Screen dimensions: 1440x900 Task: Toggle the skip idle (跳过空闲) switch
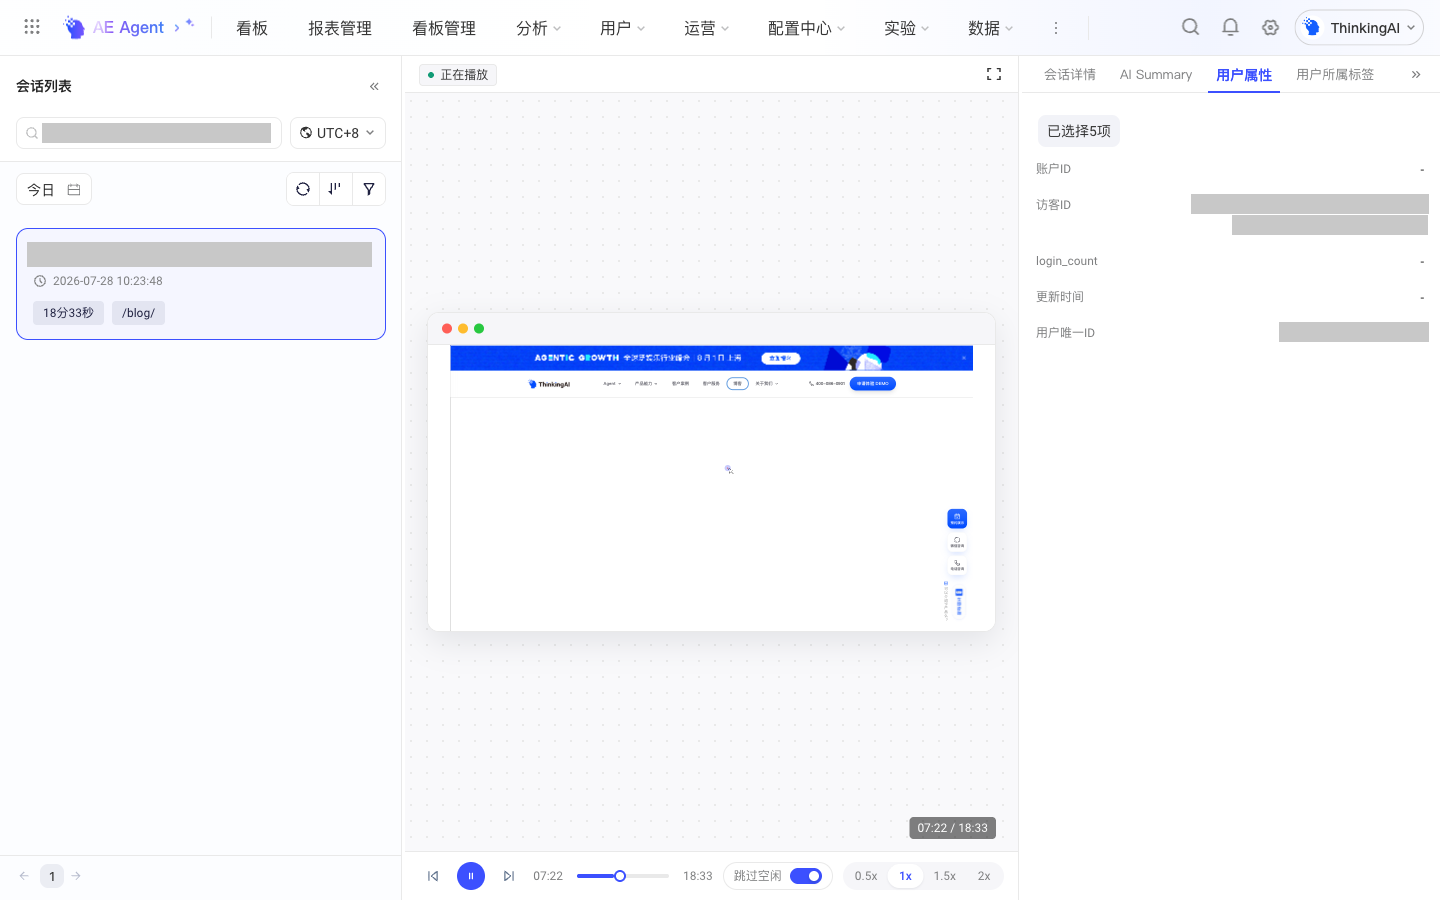[x=806, y=876]
